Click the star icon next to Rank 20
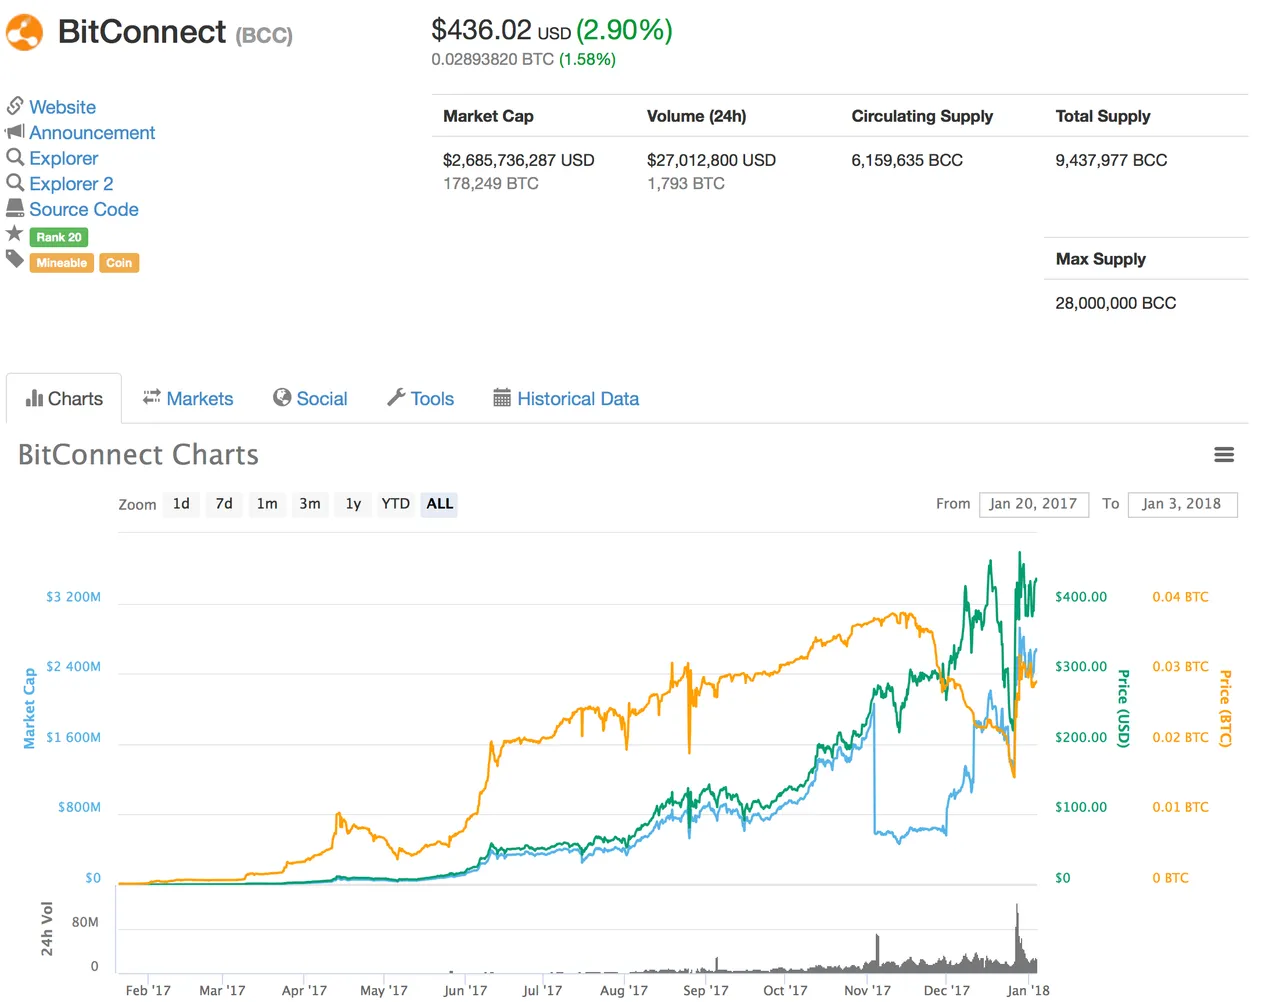This screenshot has height=1002, width=1280. (14, 234)
